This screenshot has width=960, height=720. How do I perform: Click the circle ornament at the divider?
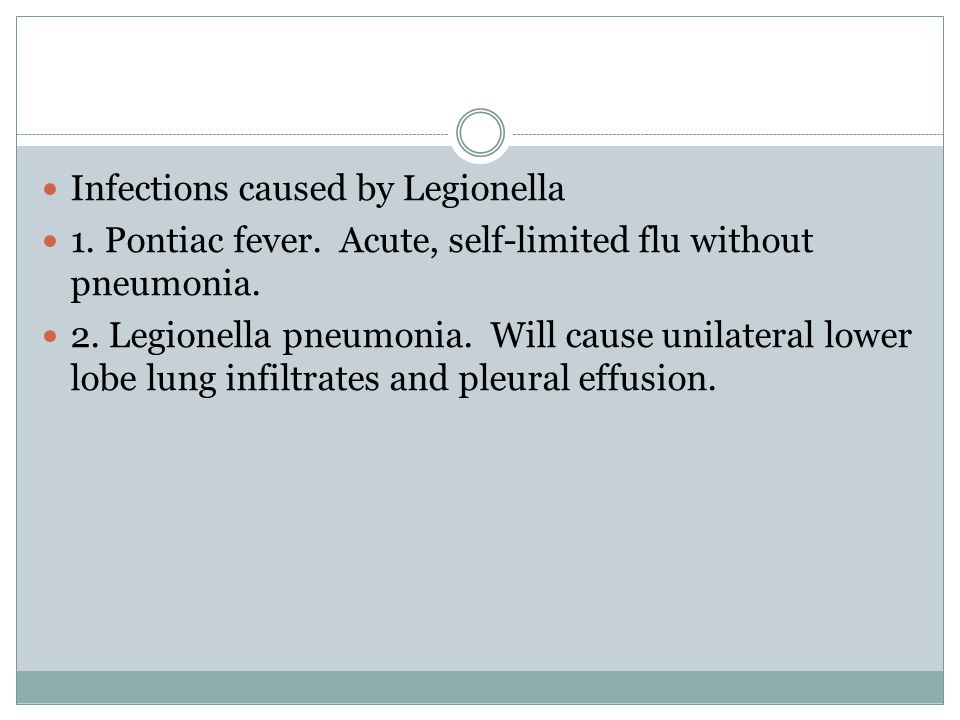coord(481,133)
